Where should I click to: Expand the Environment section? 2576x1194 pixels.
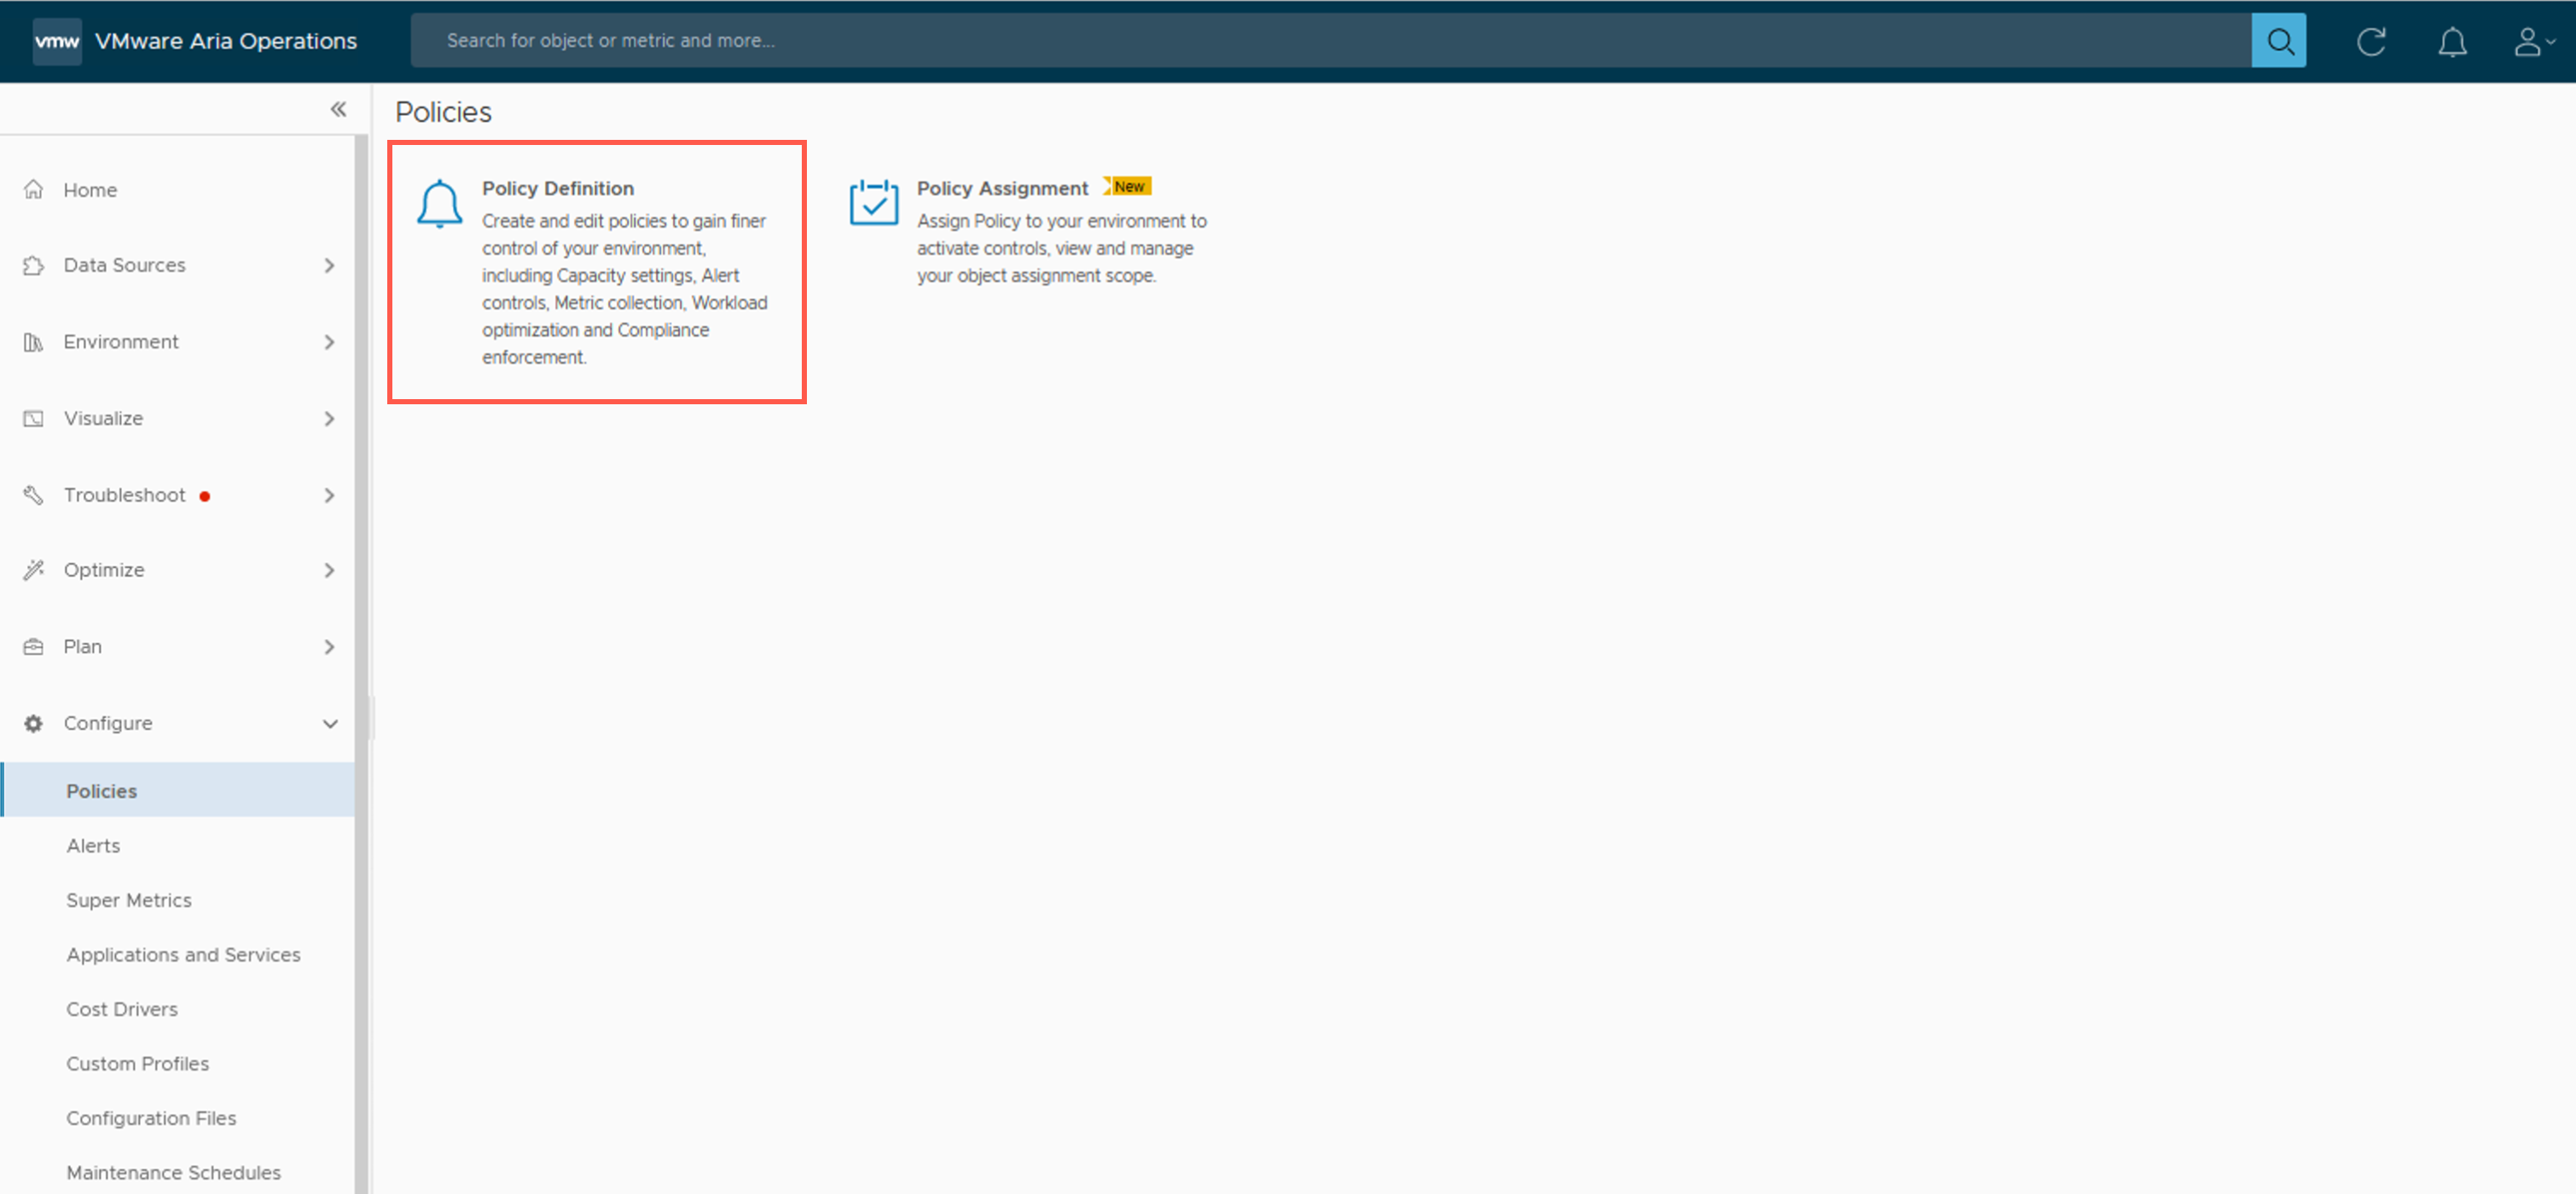(x=329, y=342)
